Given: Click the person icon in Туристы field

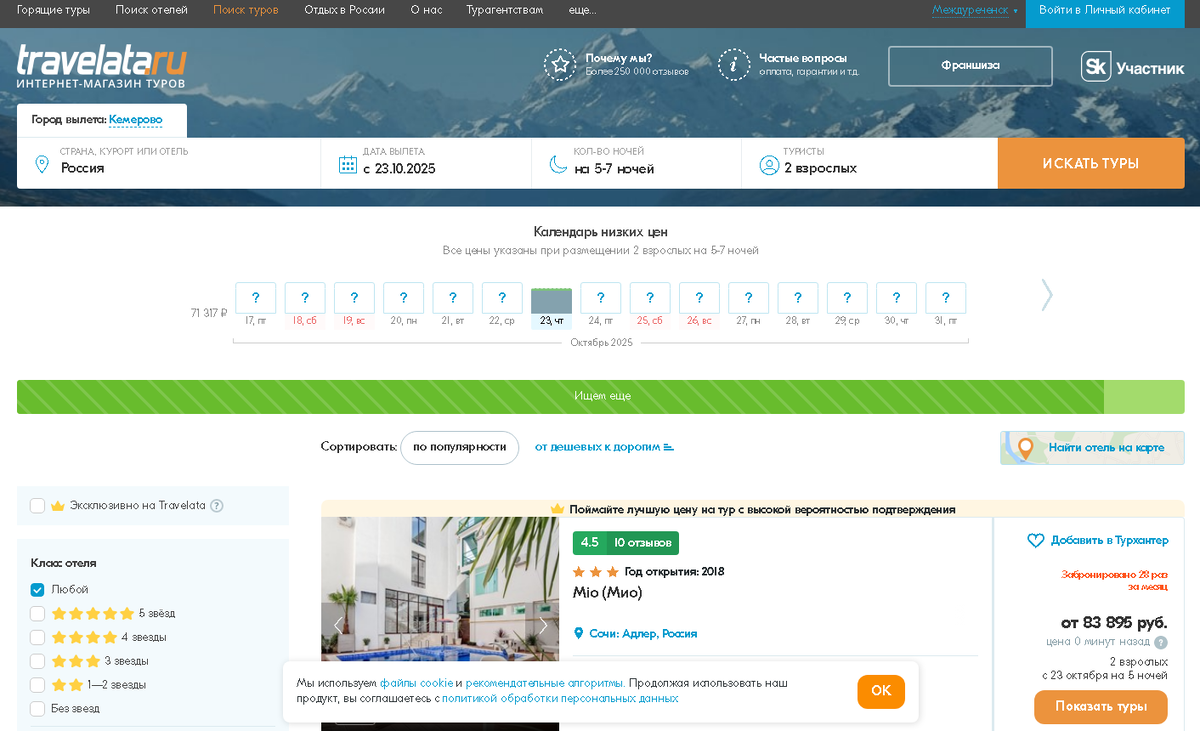Looking at the screenshot, I should [x=768, y=165].
